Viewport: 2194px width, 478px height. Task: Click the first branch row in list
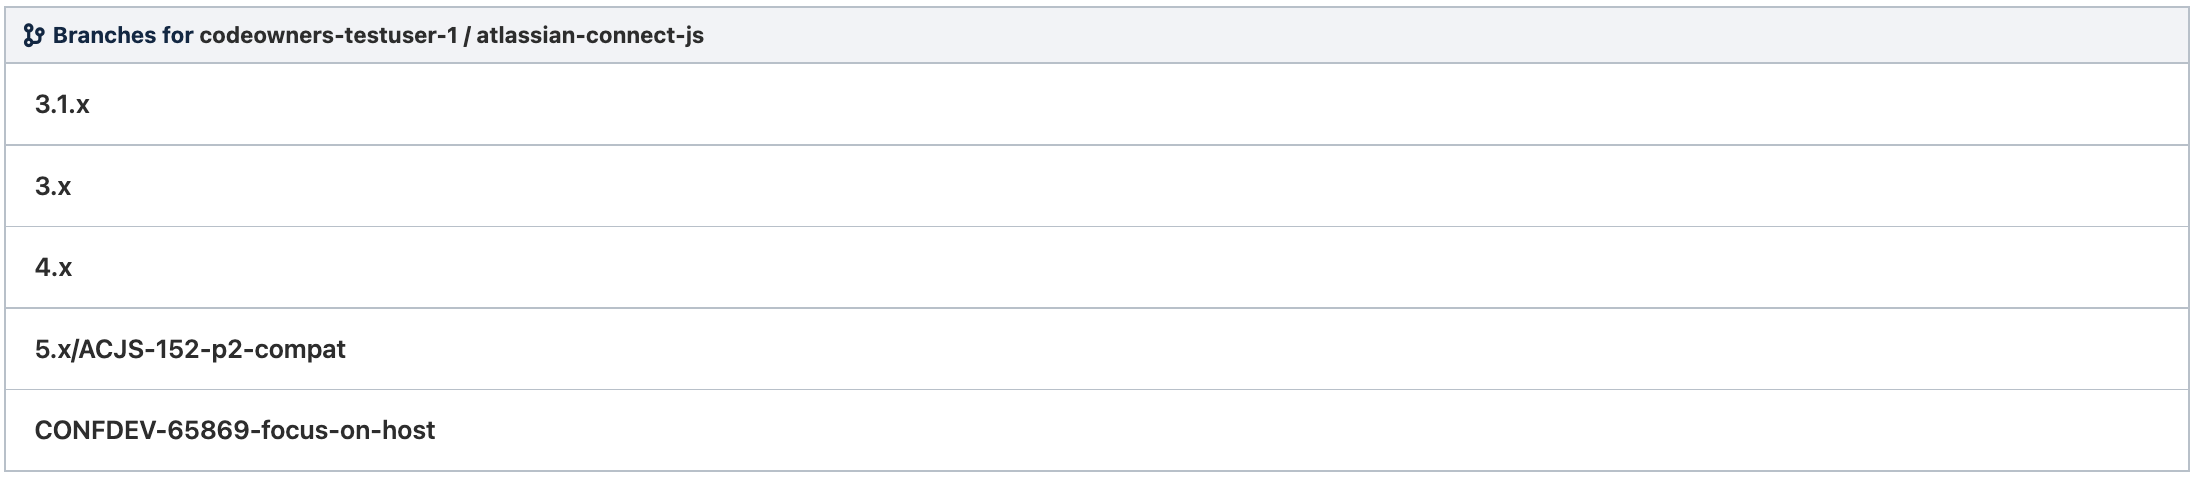tap(62, 105)
